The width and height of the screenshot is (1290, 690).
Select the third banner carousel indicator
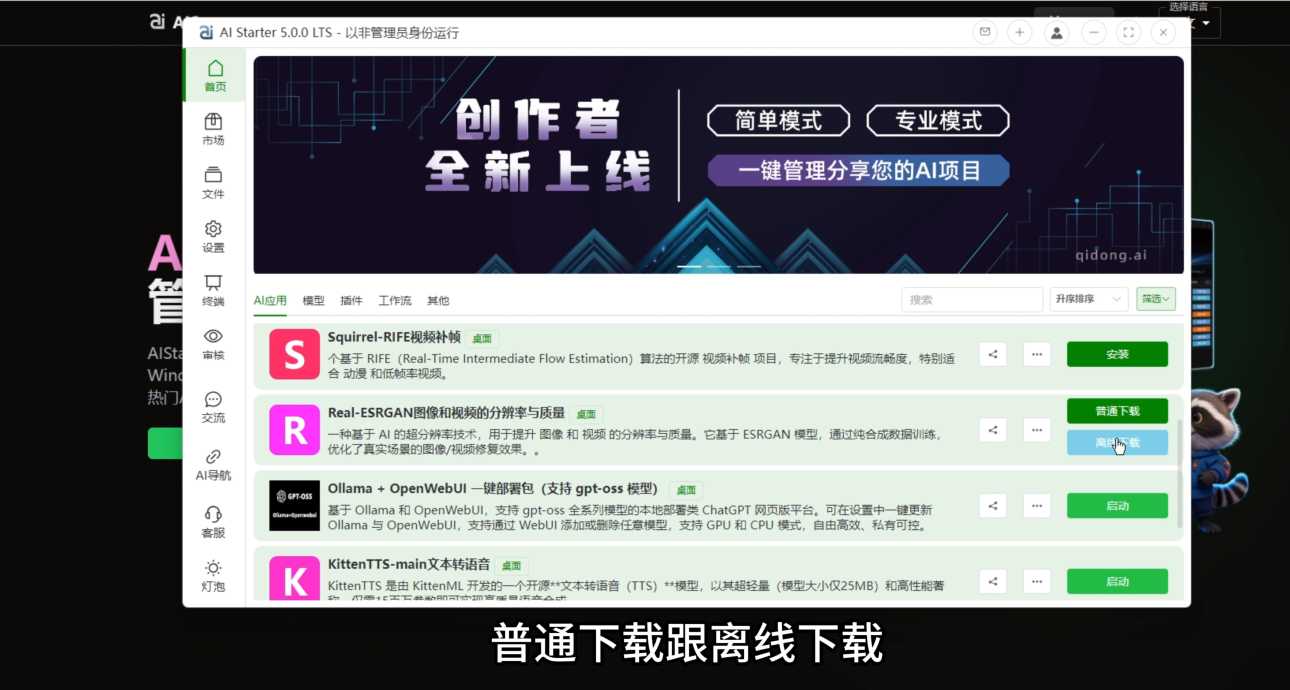click(x=749, y=267)
